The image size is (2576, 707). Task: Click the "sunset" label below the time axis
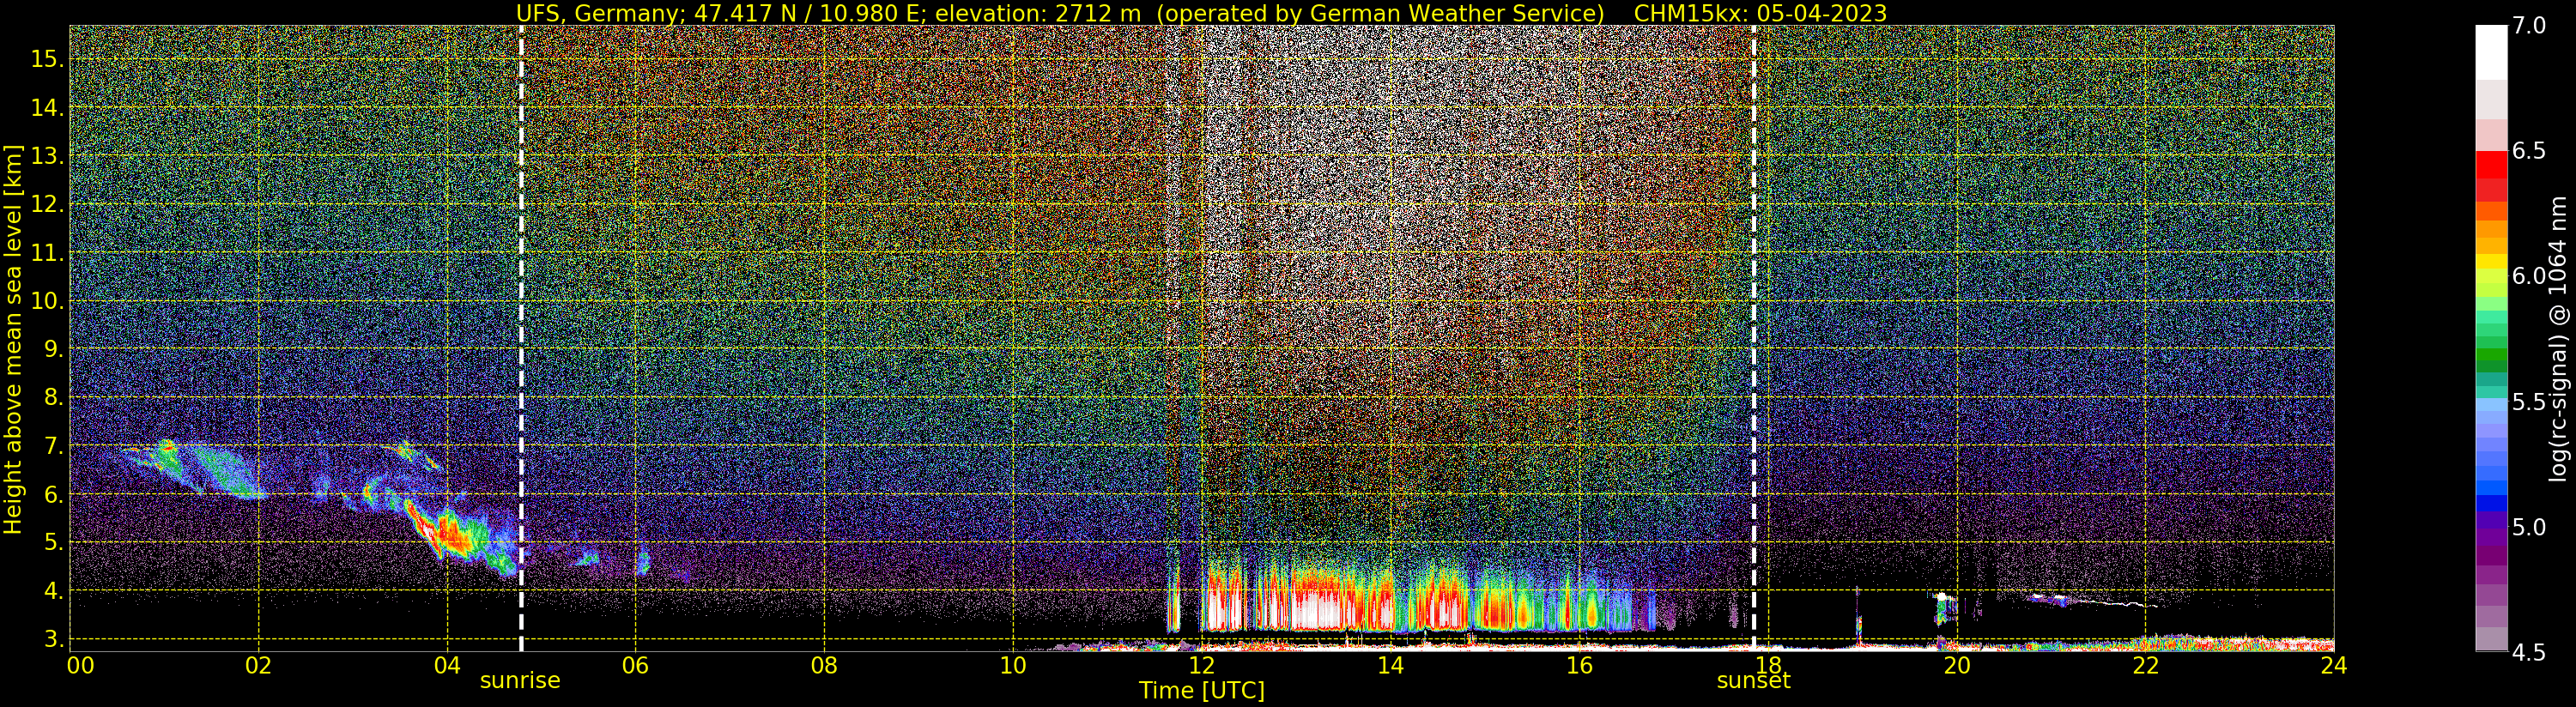[x=1753, y=681]
